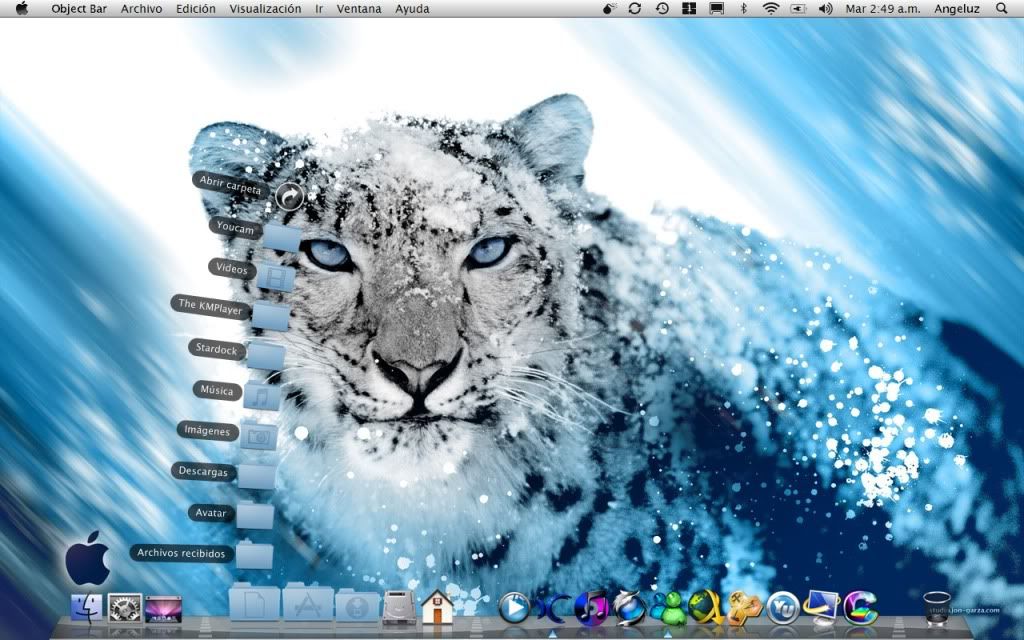Image resolution: width=1024 pixels, height=640 pixels.
Task: Open the Descargas folder in the stack
Action: (x=256, y=475)
